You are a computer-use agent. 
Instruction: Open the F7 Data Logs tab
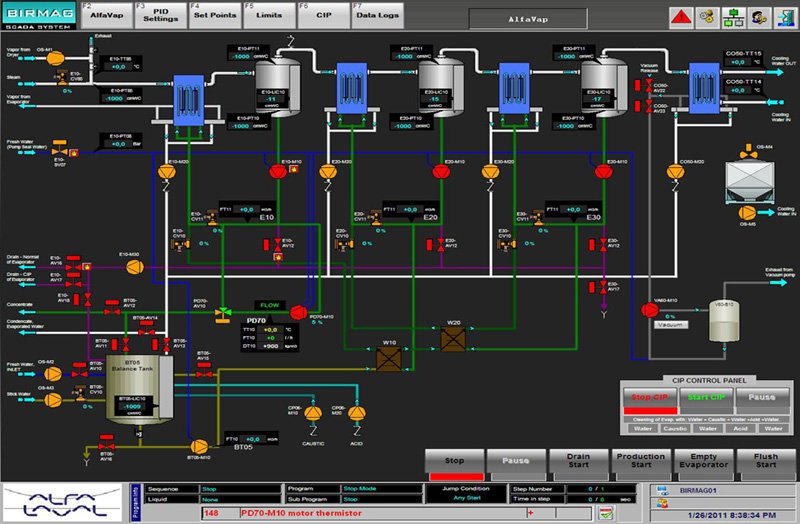pos(378,15)
